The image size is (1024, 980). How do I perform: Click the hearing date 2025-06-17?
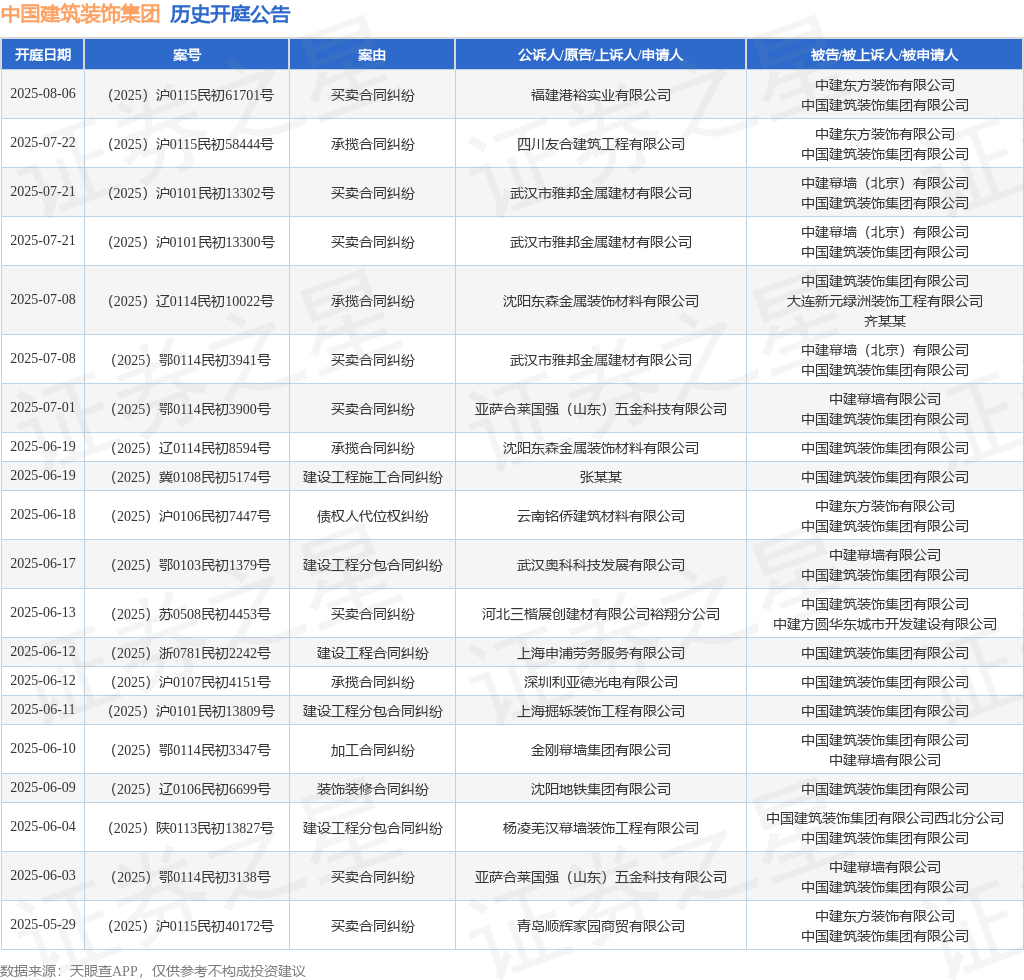[43, 563]
